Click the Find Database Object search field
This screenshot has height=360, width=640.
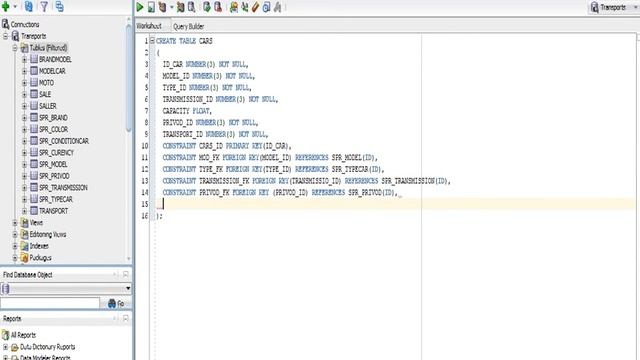pos(50,303)
